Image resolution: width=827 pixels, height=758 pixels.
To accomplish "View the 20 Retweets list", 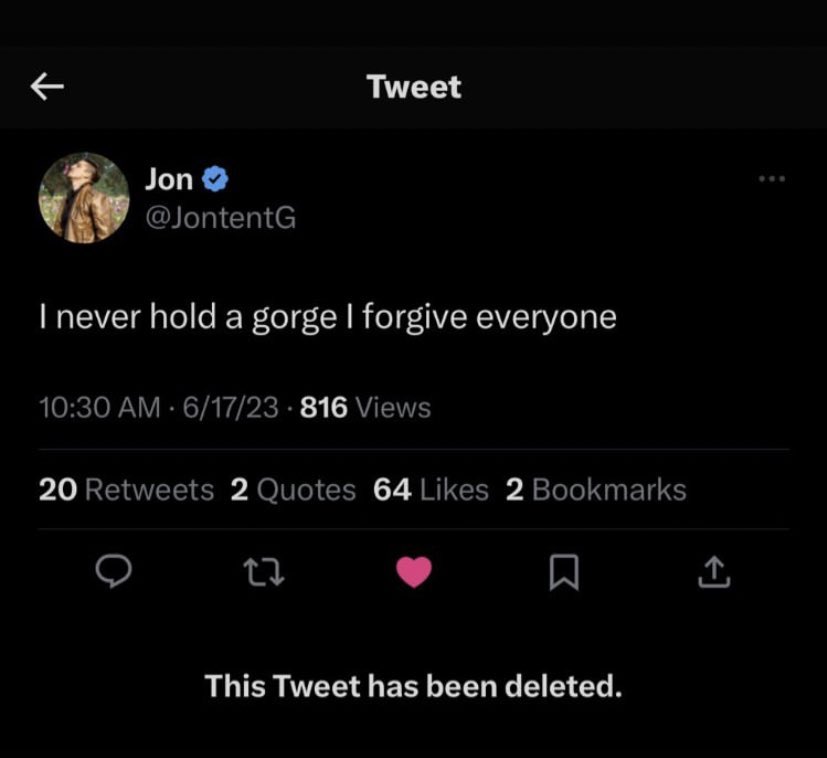I will click(x=126, y=490).
